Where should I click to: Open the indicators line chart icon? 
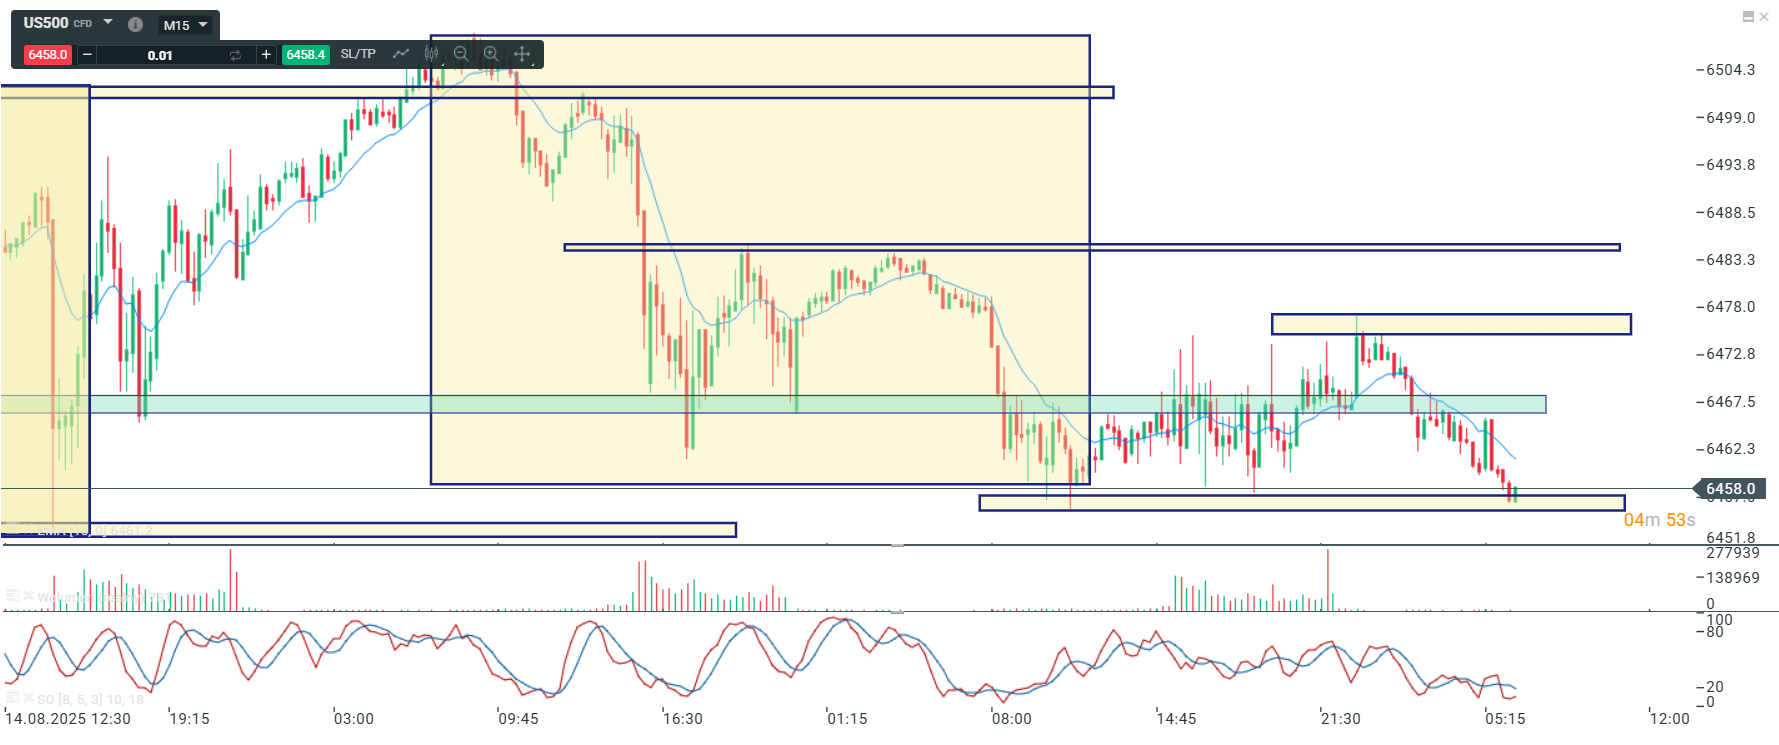pyautogui.click(x=401, y=54)
